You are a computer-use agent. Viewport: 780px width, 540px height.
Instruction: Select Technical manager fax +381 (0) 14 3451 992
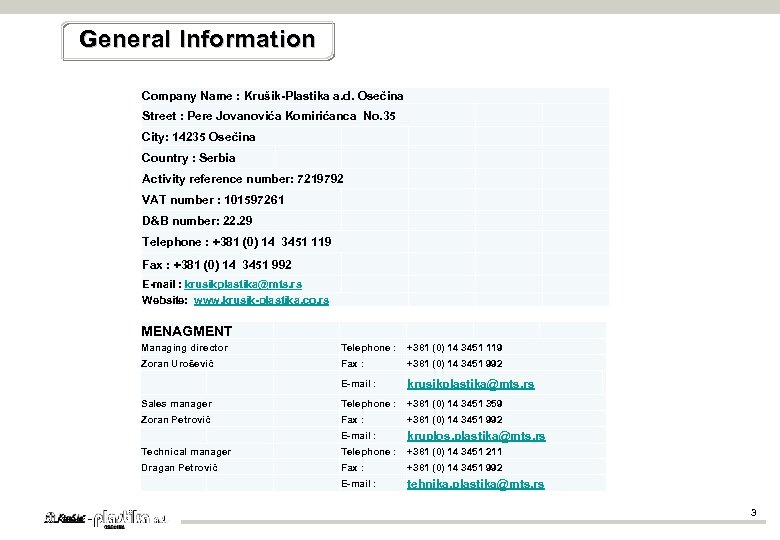click(x=454, y=468)
